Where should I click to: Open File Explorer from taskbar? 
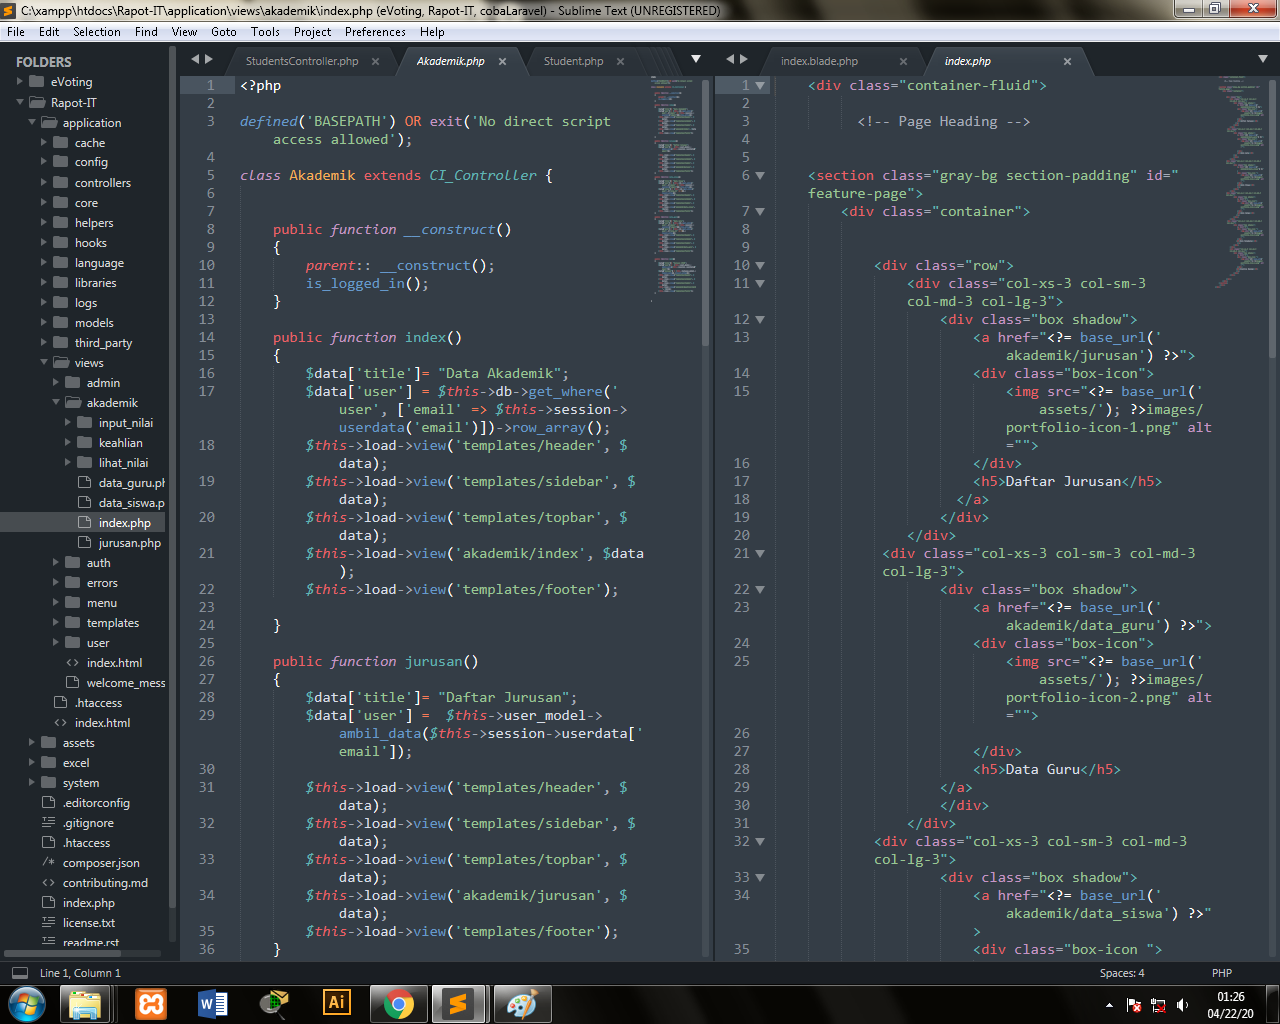[86, 1004]
